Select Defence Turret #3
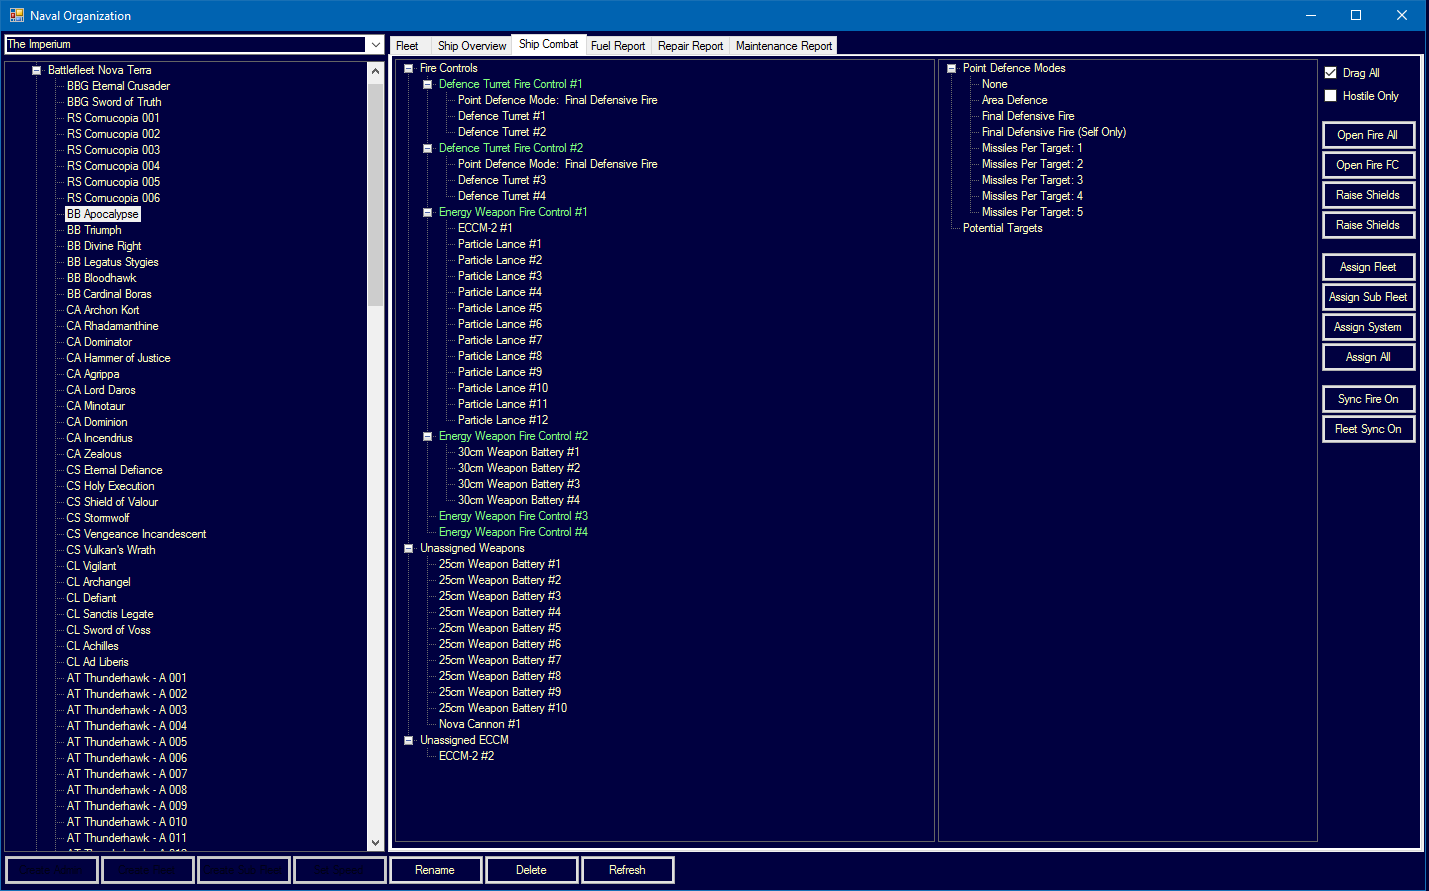This screenshot has width=1429, height=891. point(502,180)
